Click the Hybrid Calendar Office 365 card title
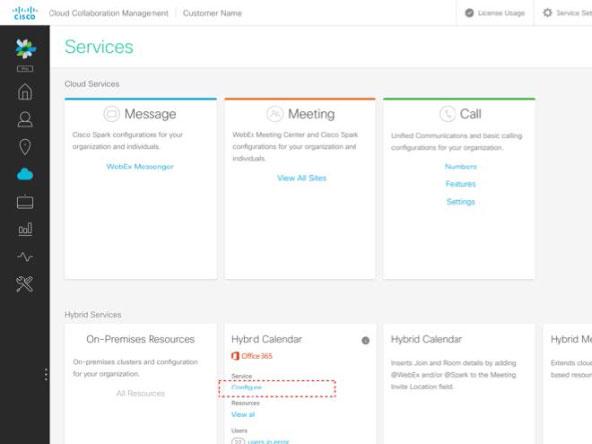The image size is (592, 444). point(267,339)
